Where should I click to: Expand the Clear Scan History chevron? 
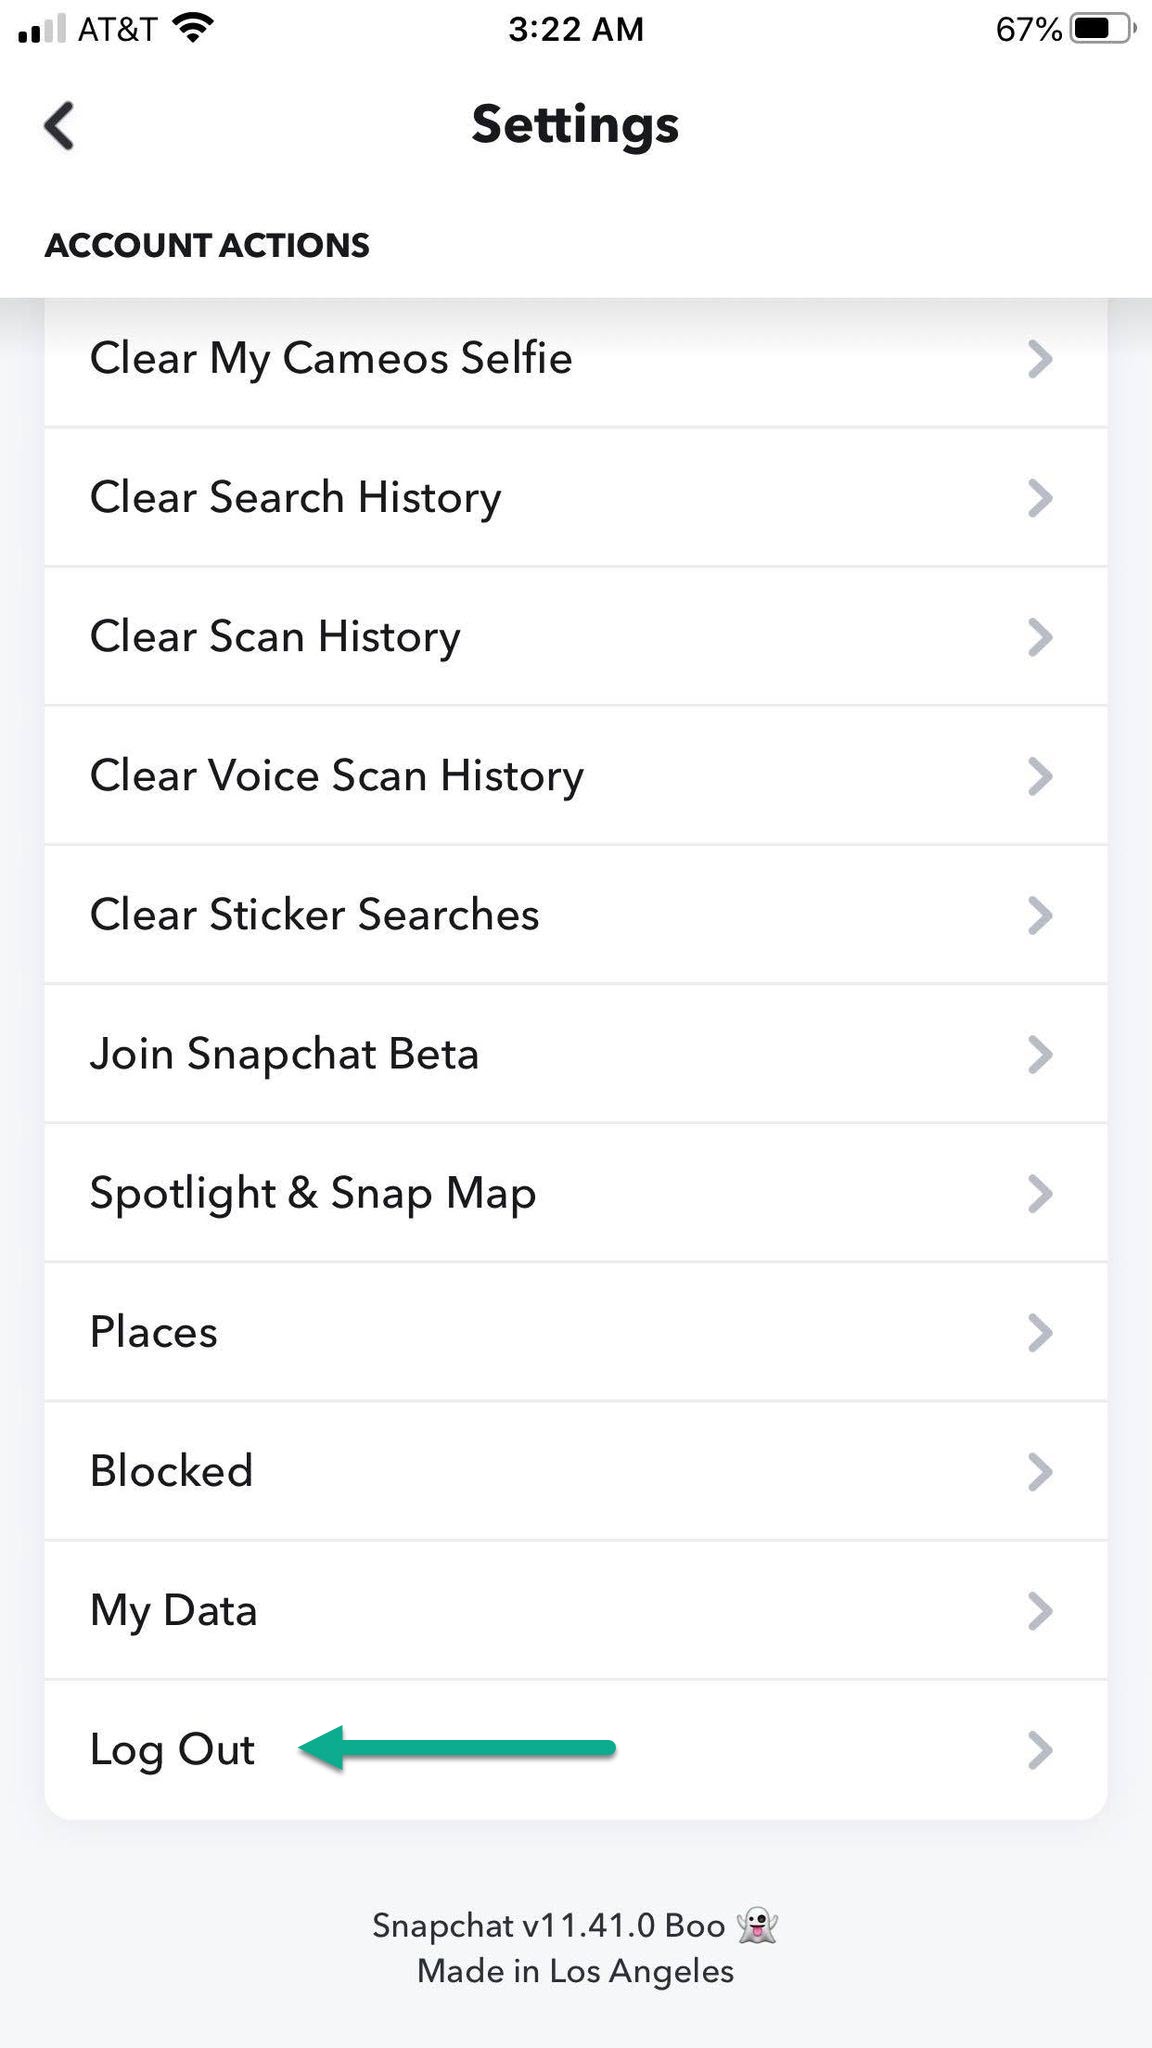(x=1040, y=636)
